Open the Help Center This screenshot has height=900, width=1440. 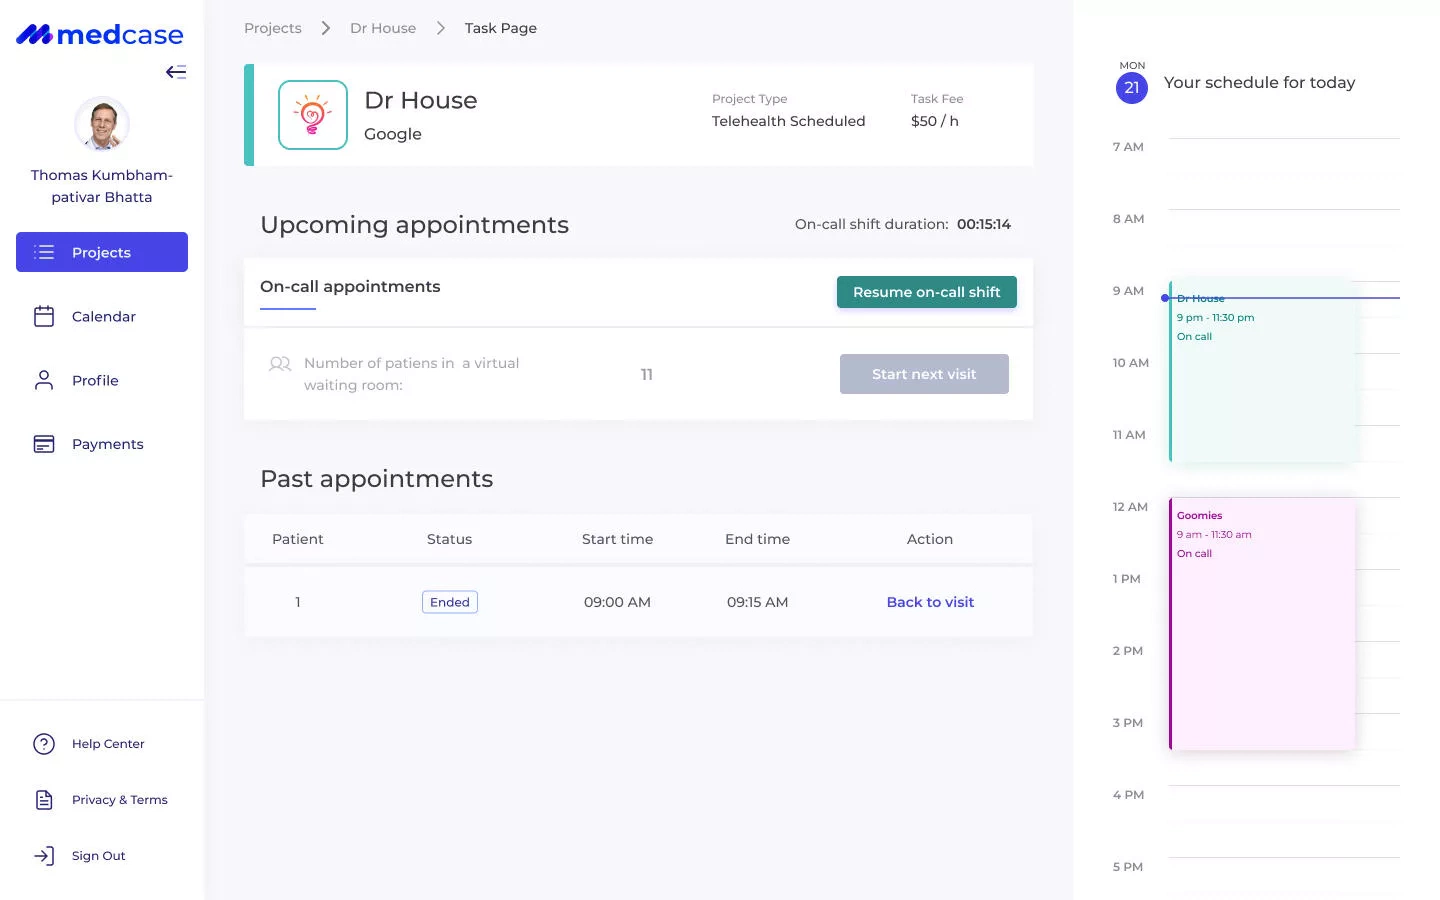pyautogui.click(x=107, y=744)
